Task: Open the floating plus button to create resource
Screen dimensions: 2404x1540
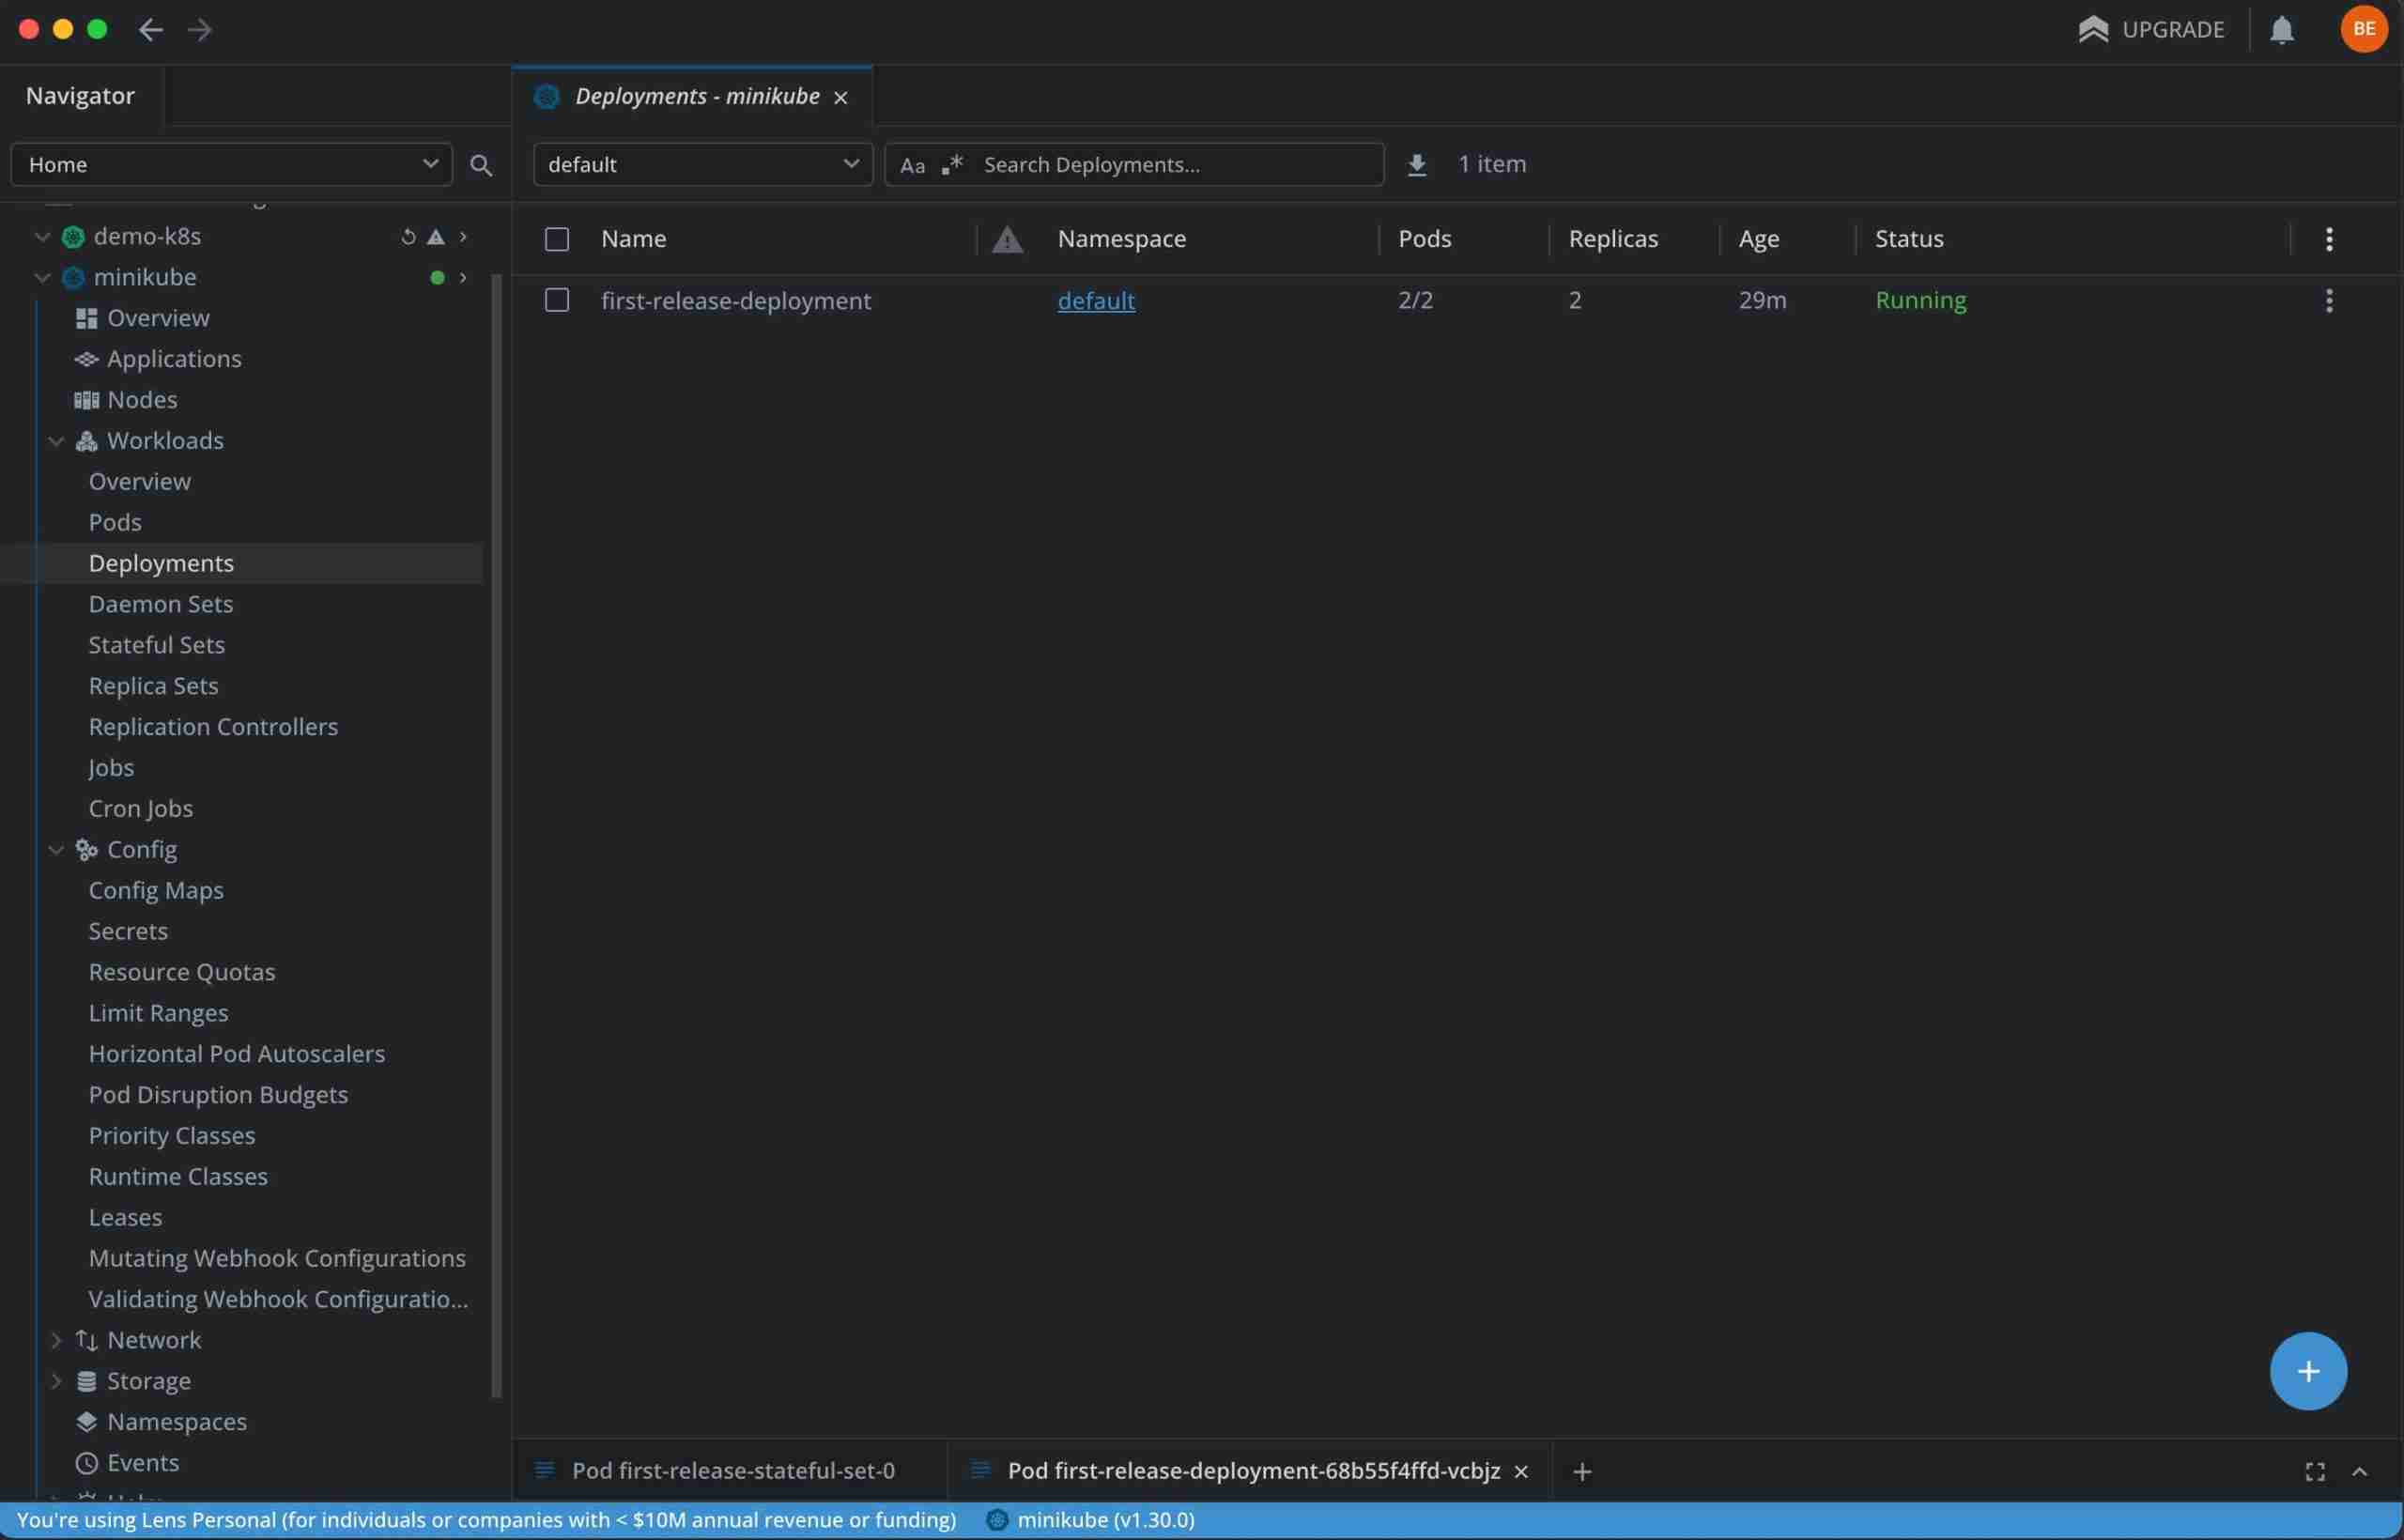Action: pyautogui.click(x=2307, y=1370)
